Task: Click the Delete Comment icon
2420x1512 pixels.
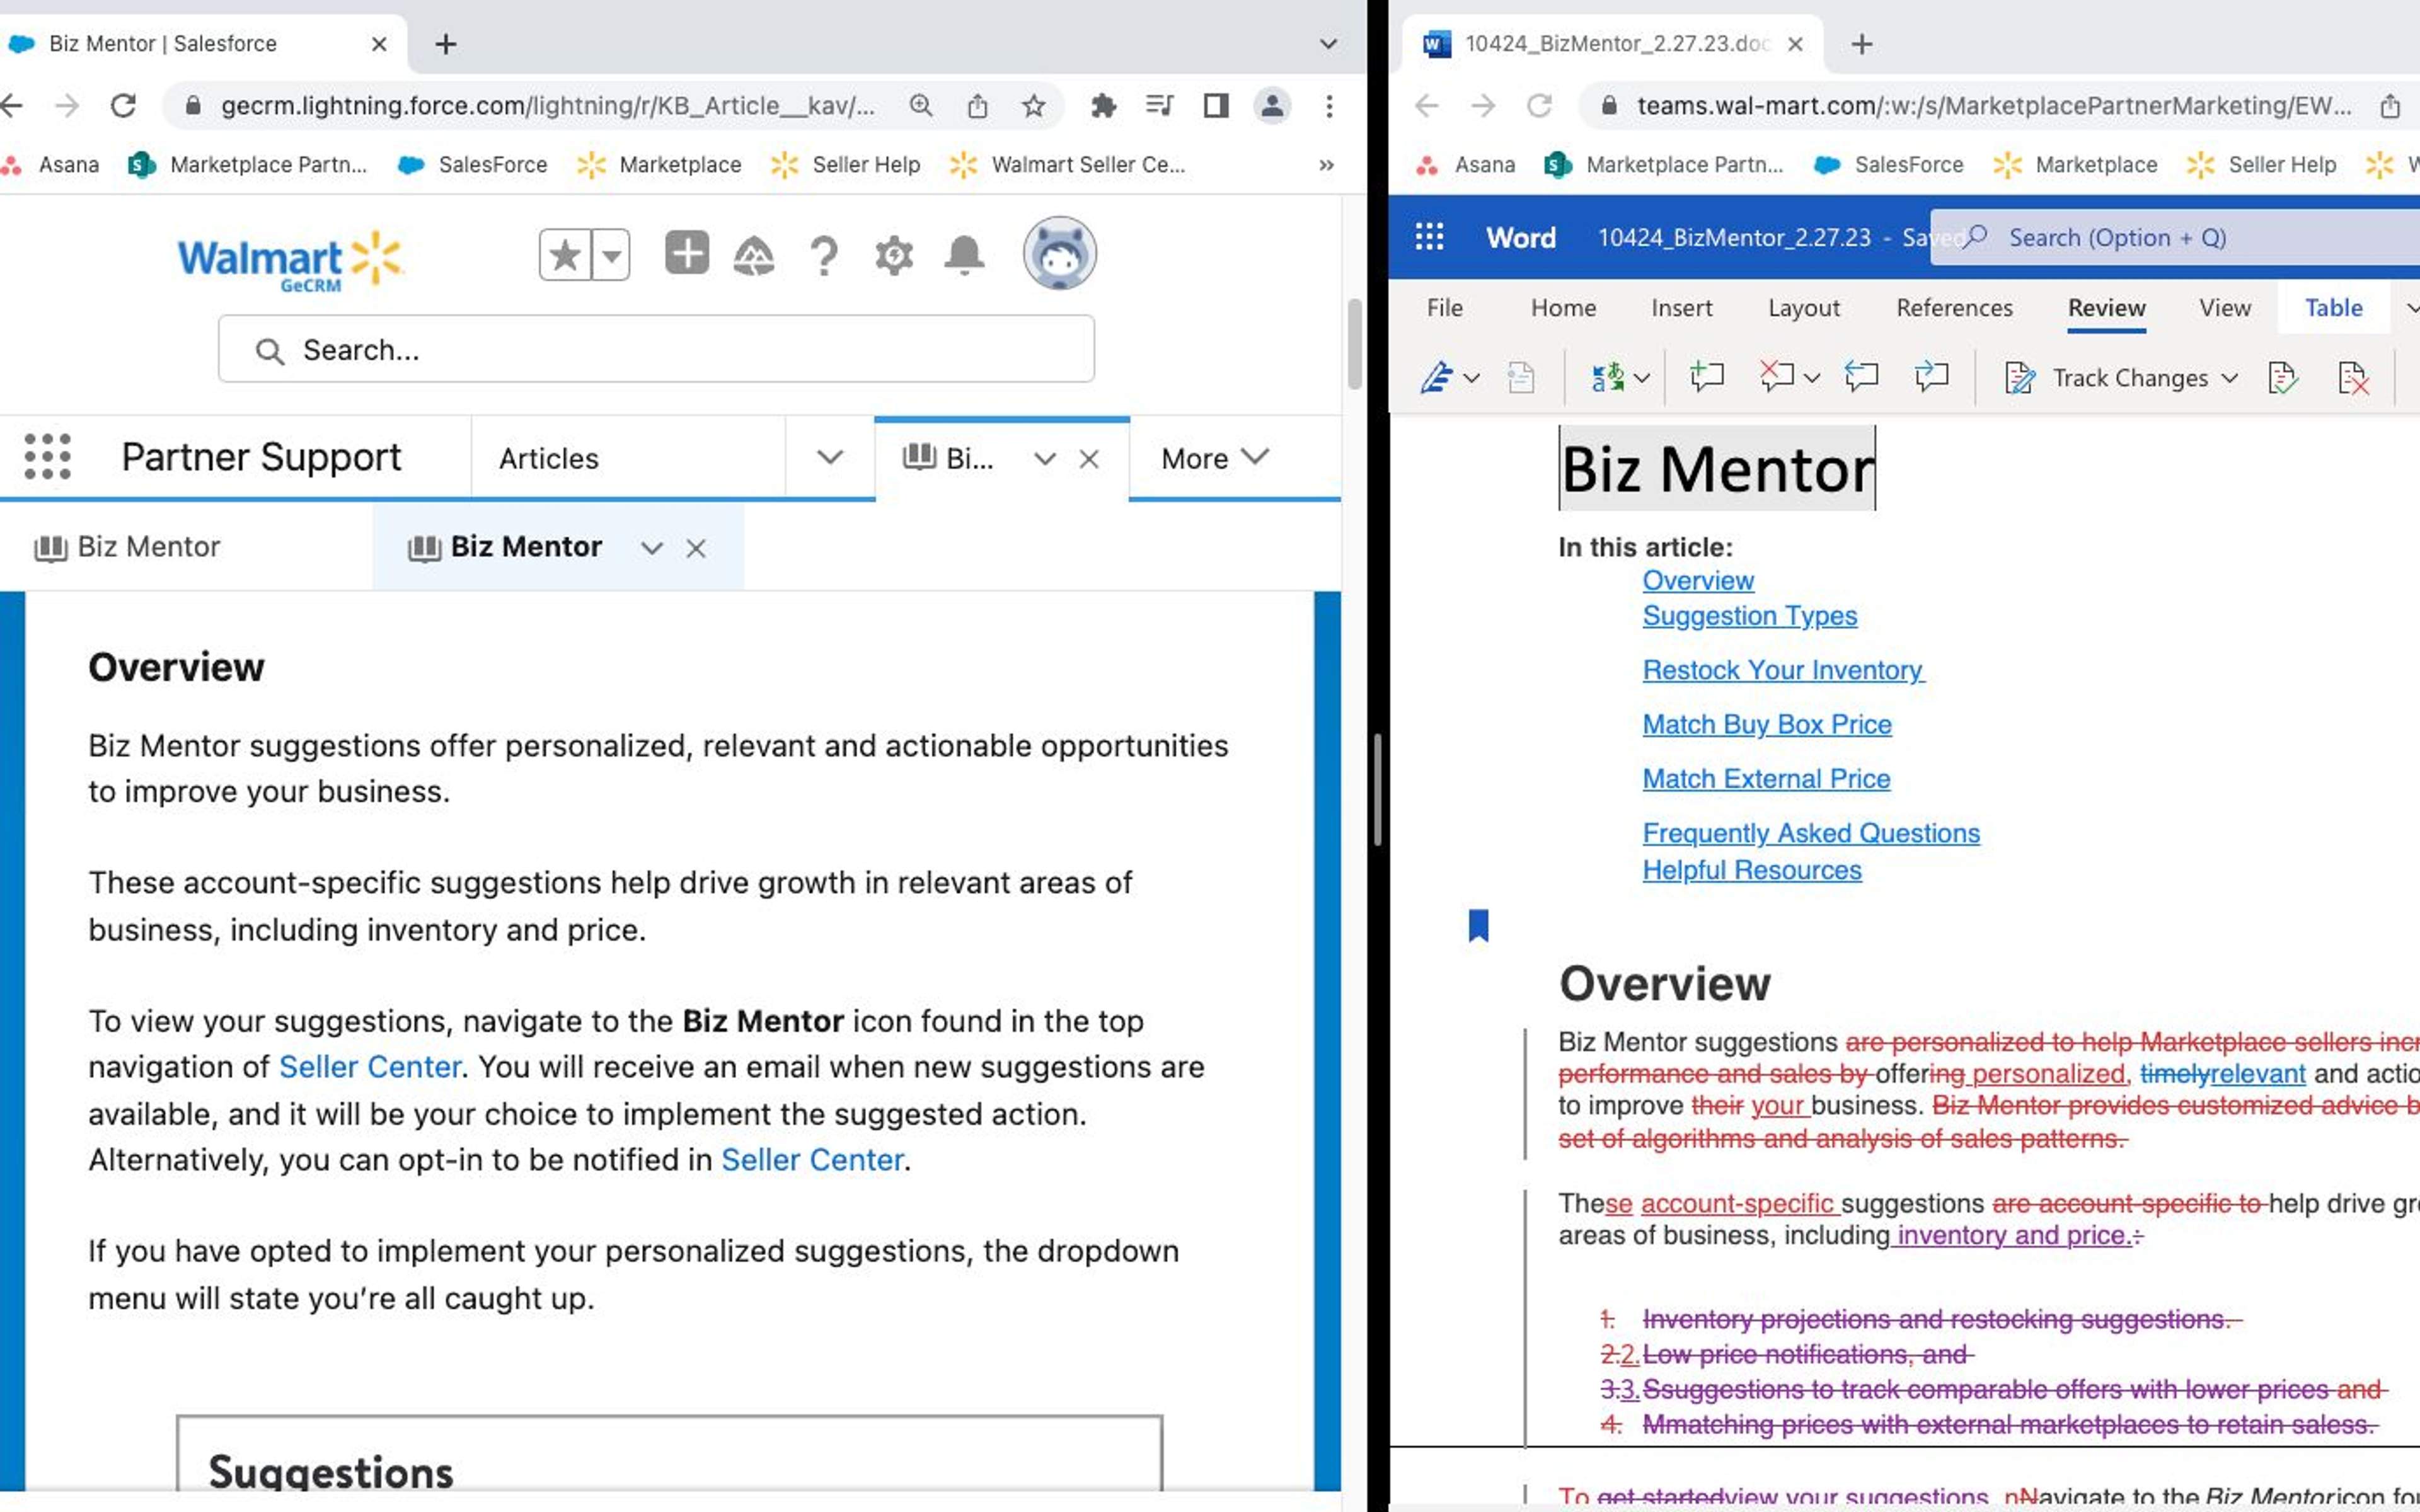Action: click(1776, 377)
